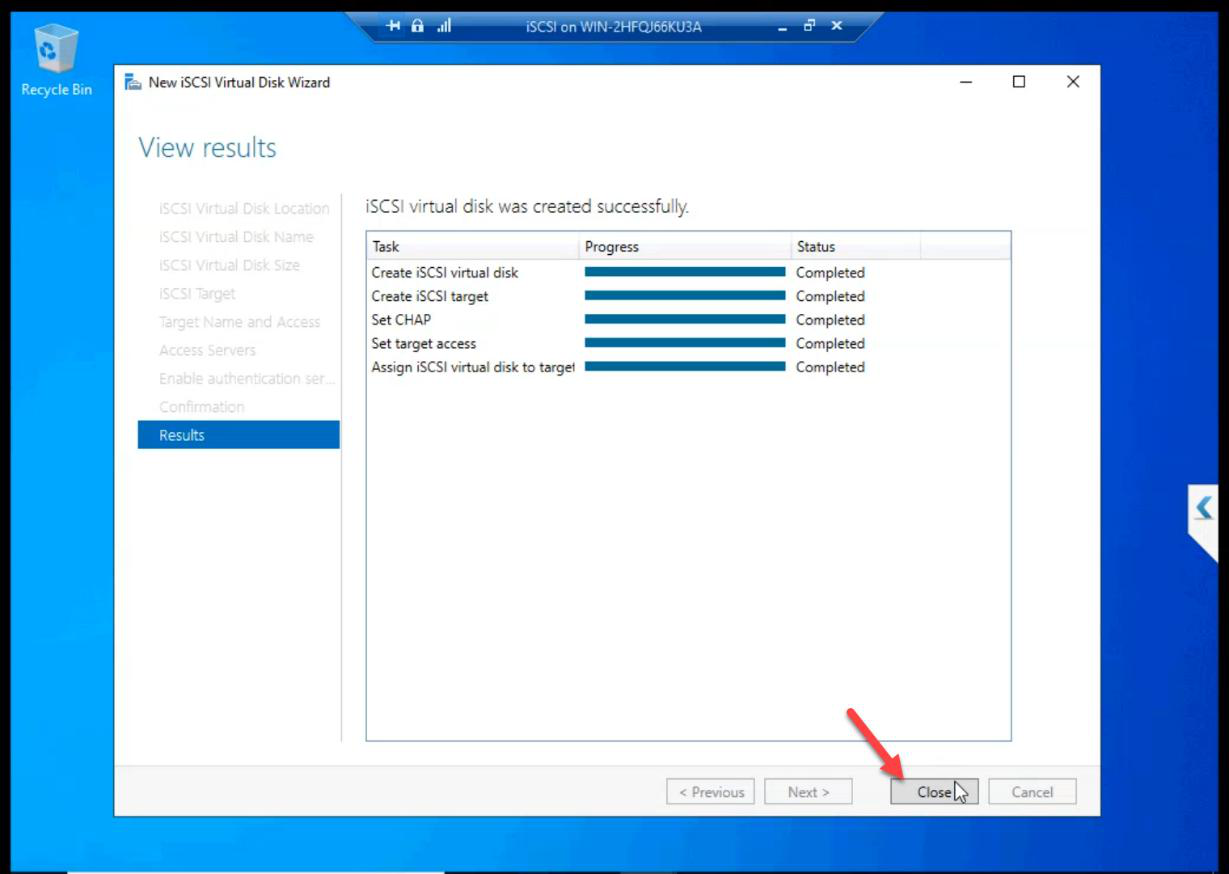Sort by the Status column header
Screen dimensions: 1229x874
pyautogui.click(x=855, y=246)
